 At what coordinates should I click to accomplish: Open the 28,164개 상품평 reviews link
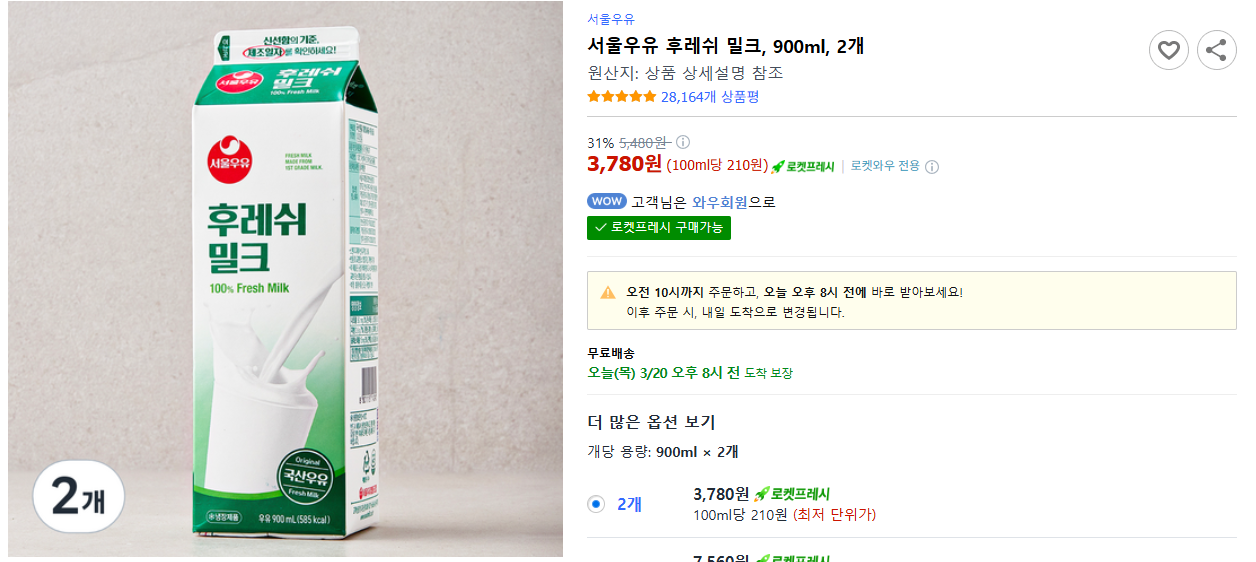coord(710,97)
